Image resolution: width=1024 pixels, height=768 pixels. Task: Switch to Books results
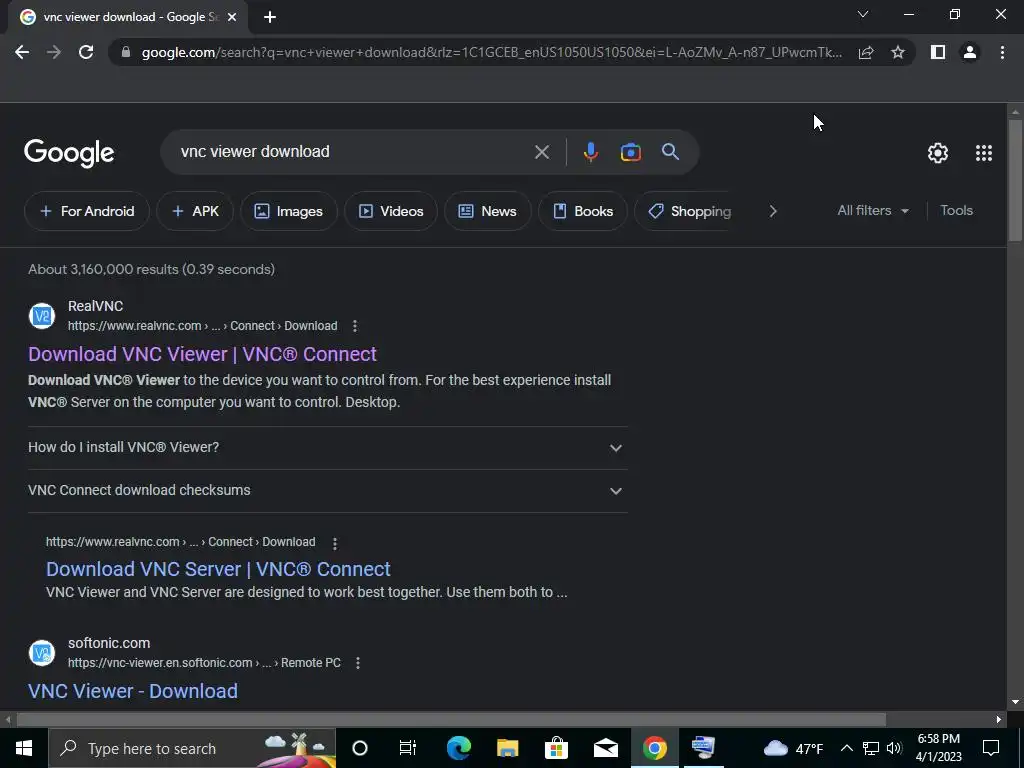click(583, 211)
